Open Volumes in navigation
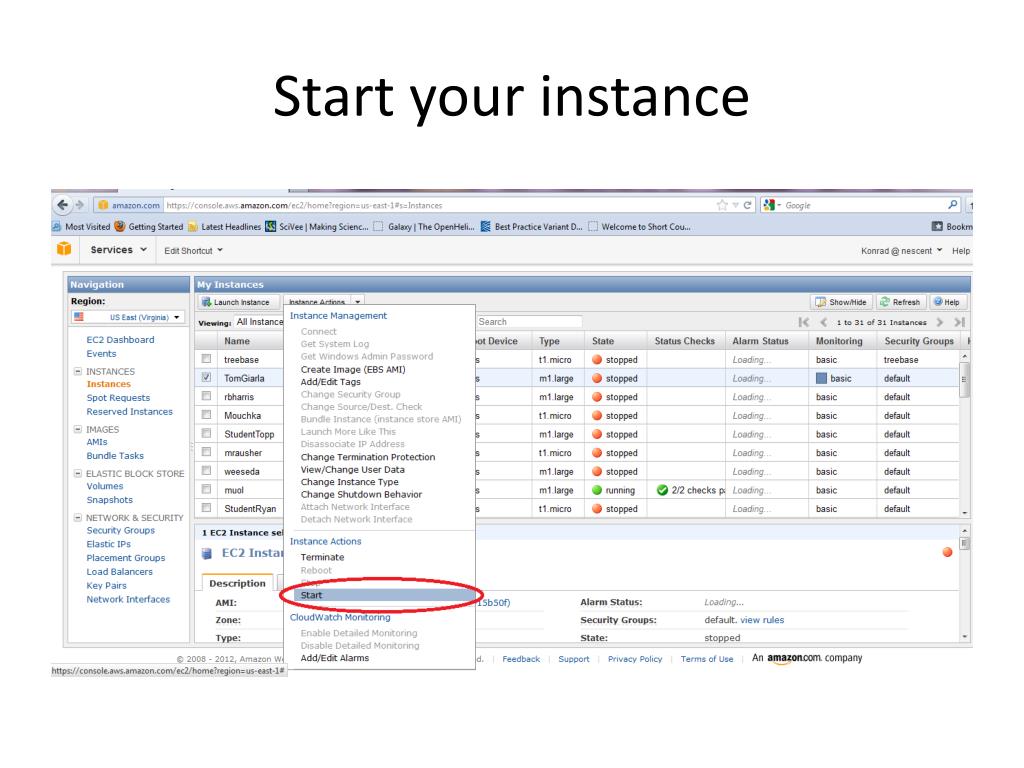1024x768 pixels. (x=104, y=486)
